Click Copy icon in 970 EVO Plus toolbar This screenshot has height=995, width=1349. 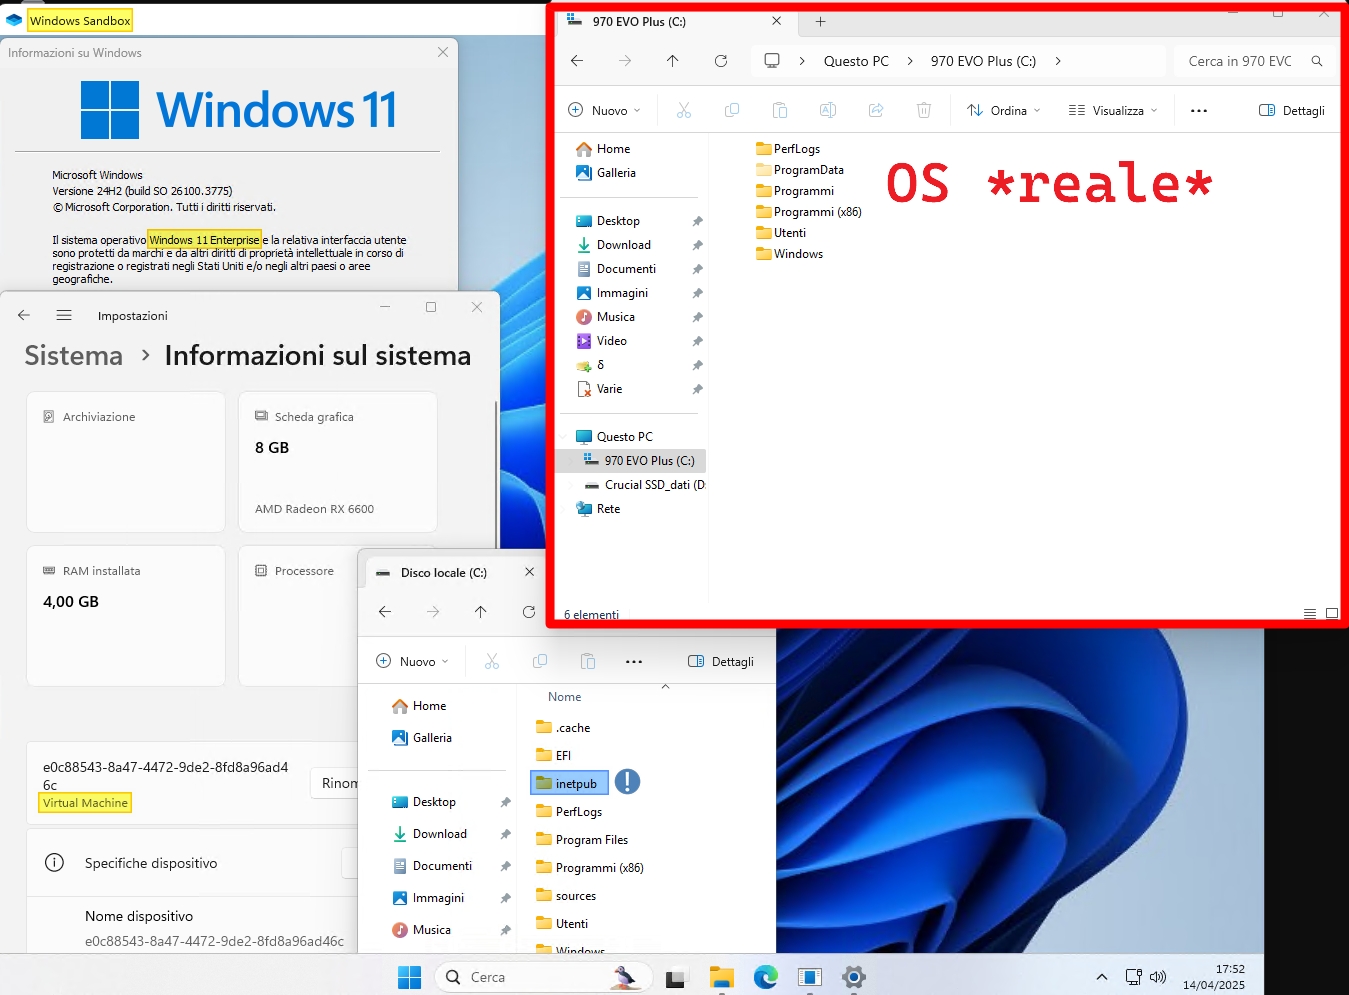click(x=732, y=110)
